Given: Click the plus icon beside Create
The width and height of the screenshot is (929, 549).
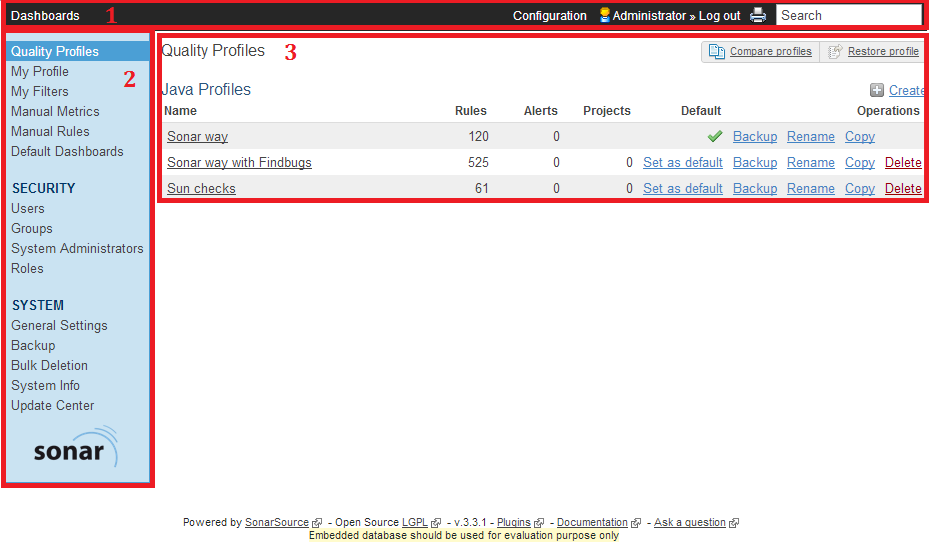Looking at the screenshot, I should click(877, 90).
